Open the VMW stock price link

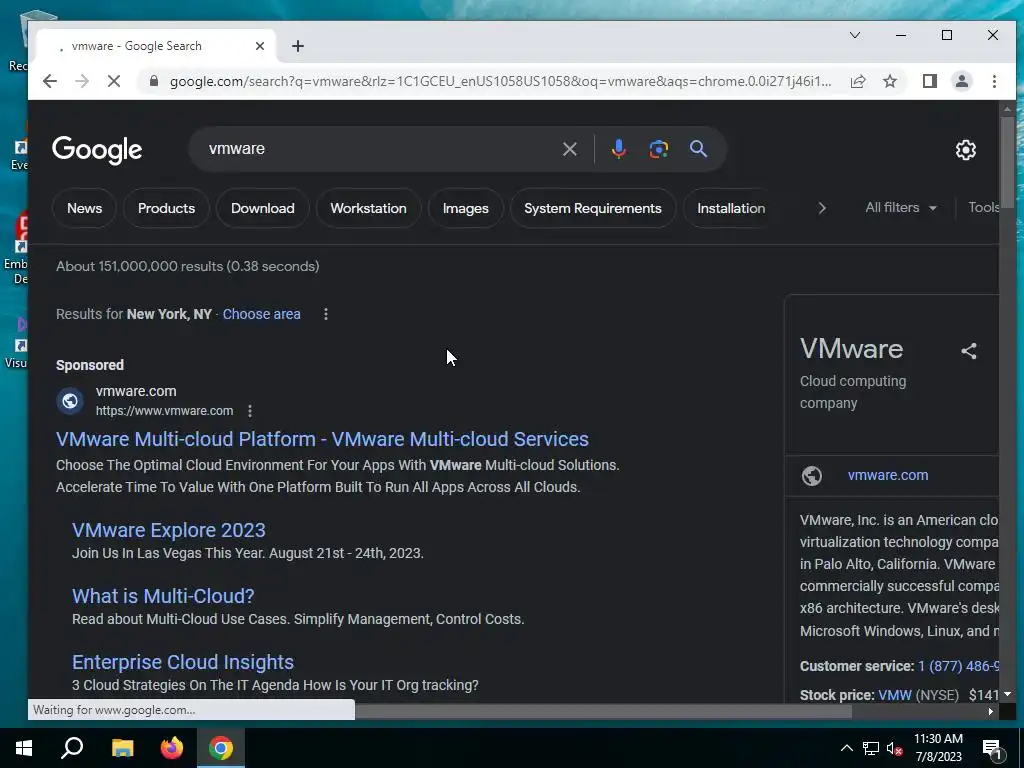tap(895, 695)
